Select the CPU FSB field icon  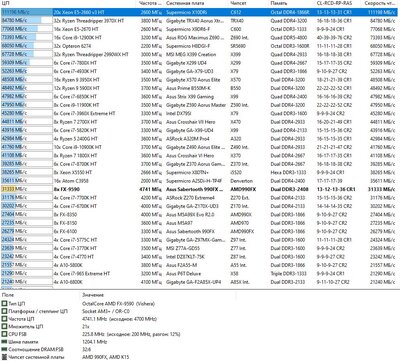[x=4, y=334]
